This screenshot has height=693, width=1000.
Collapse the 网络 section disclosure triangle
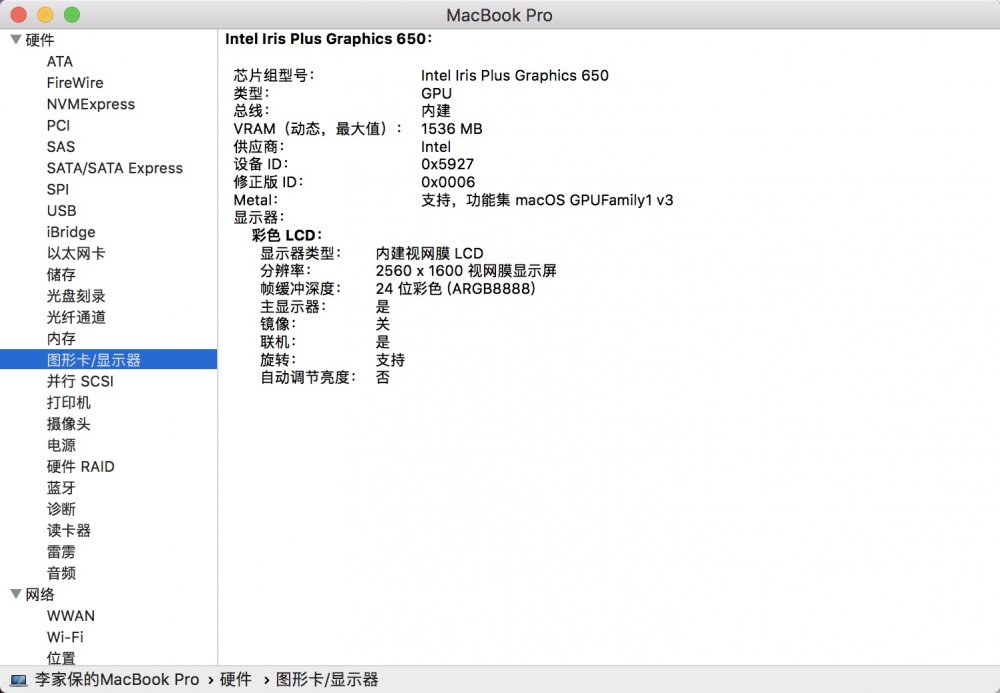(16, 594)
